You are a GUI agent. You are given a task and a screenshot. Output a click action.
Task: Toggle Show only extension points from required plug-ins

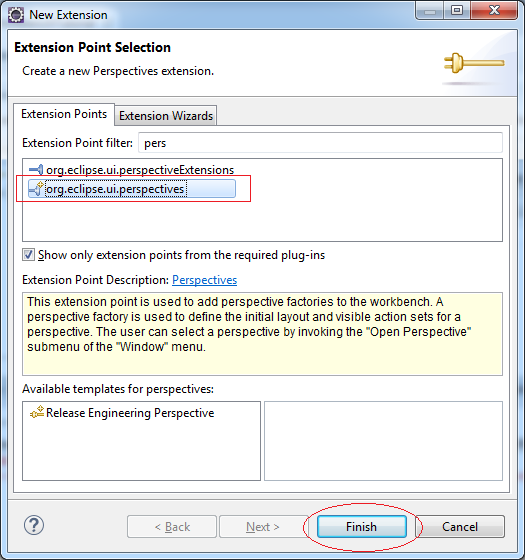pyautogui.click(x=28, y=255)
